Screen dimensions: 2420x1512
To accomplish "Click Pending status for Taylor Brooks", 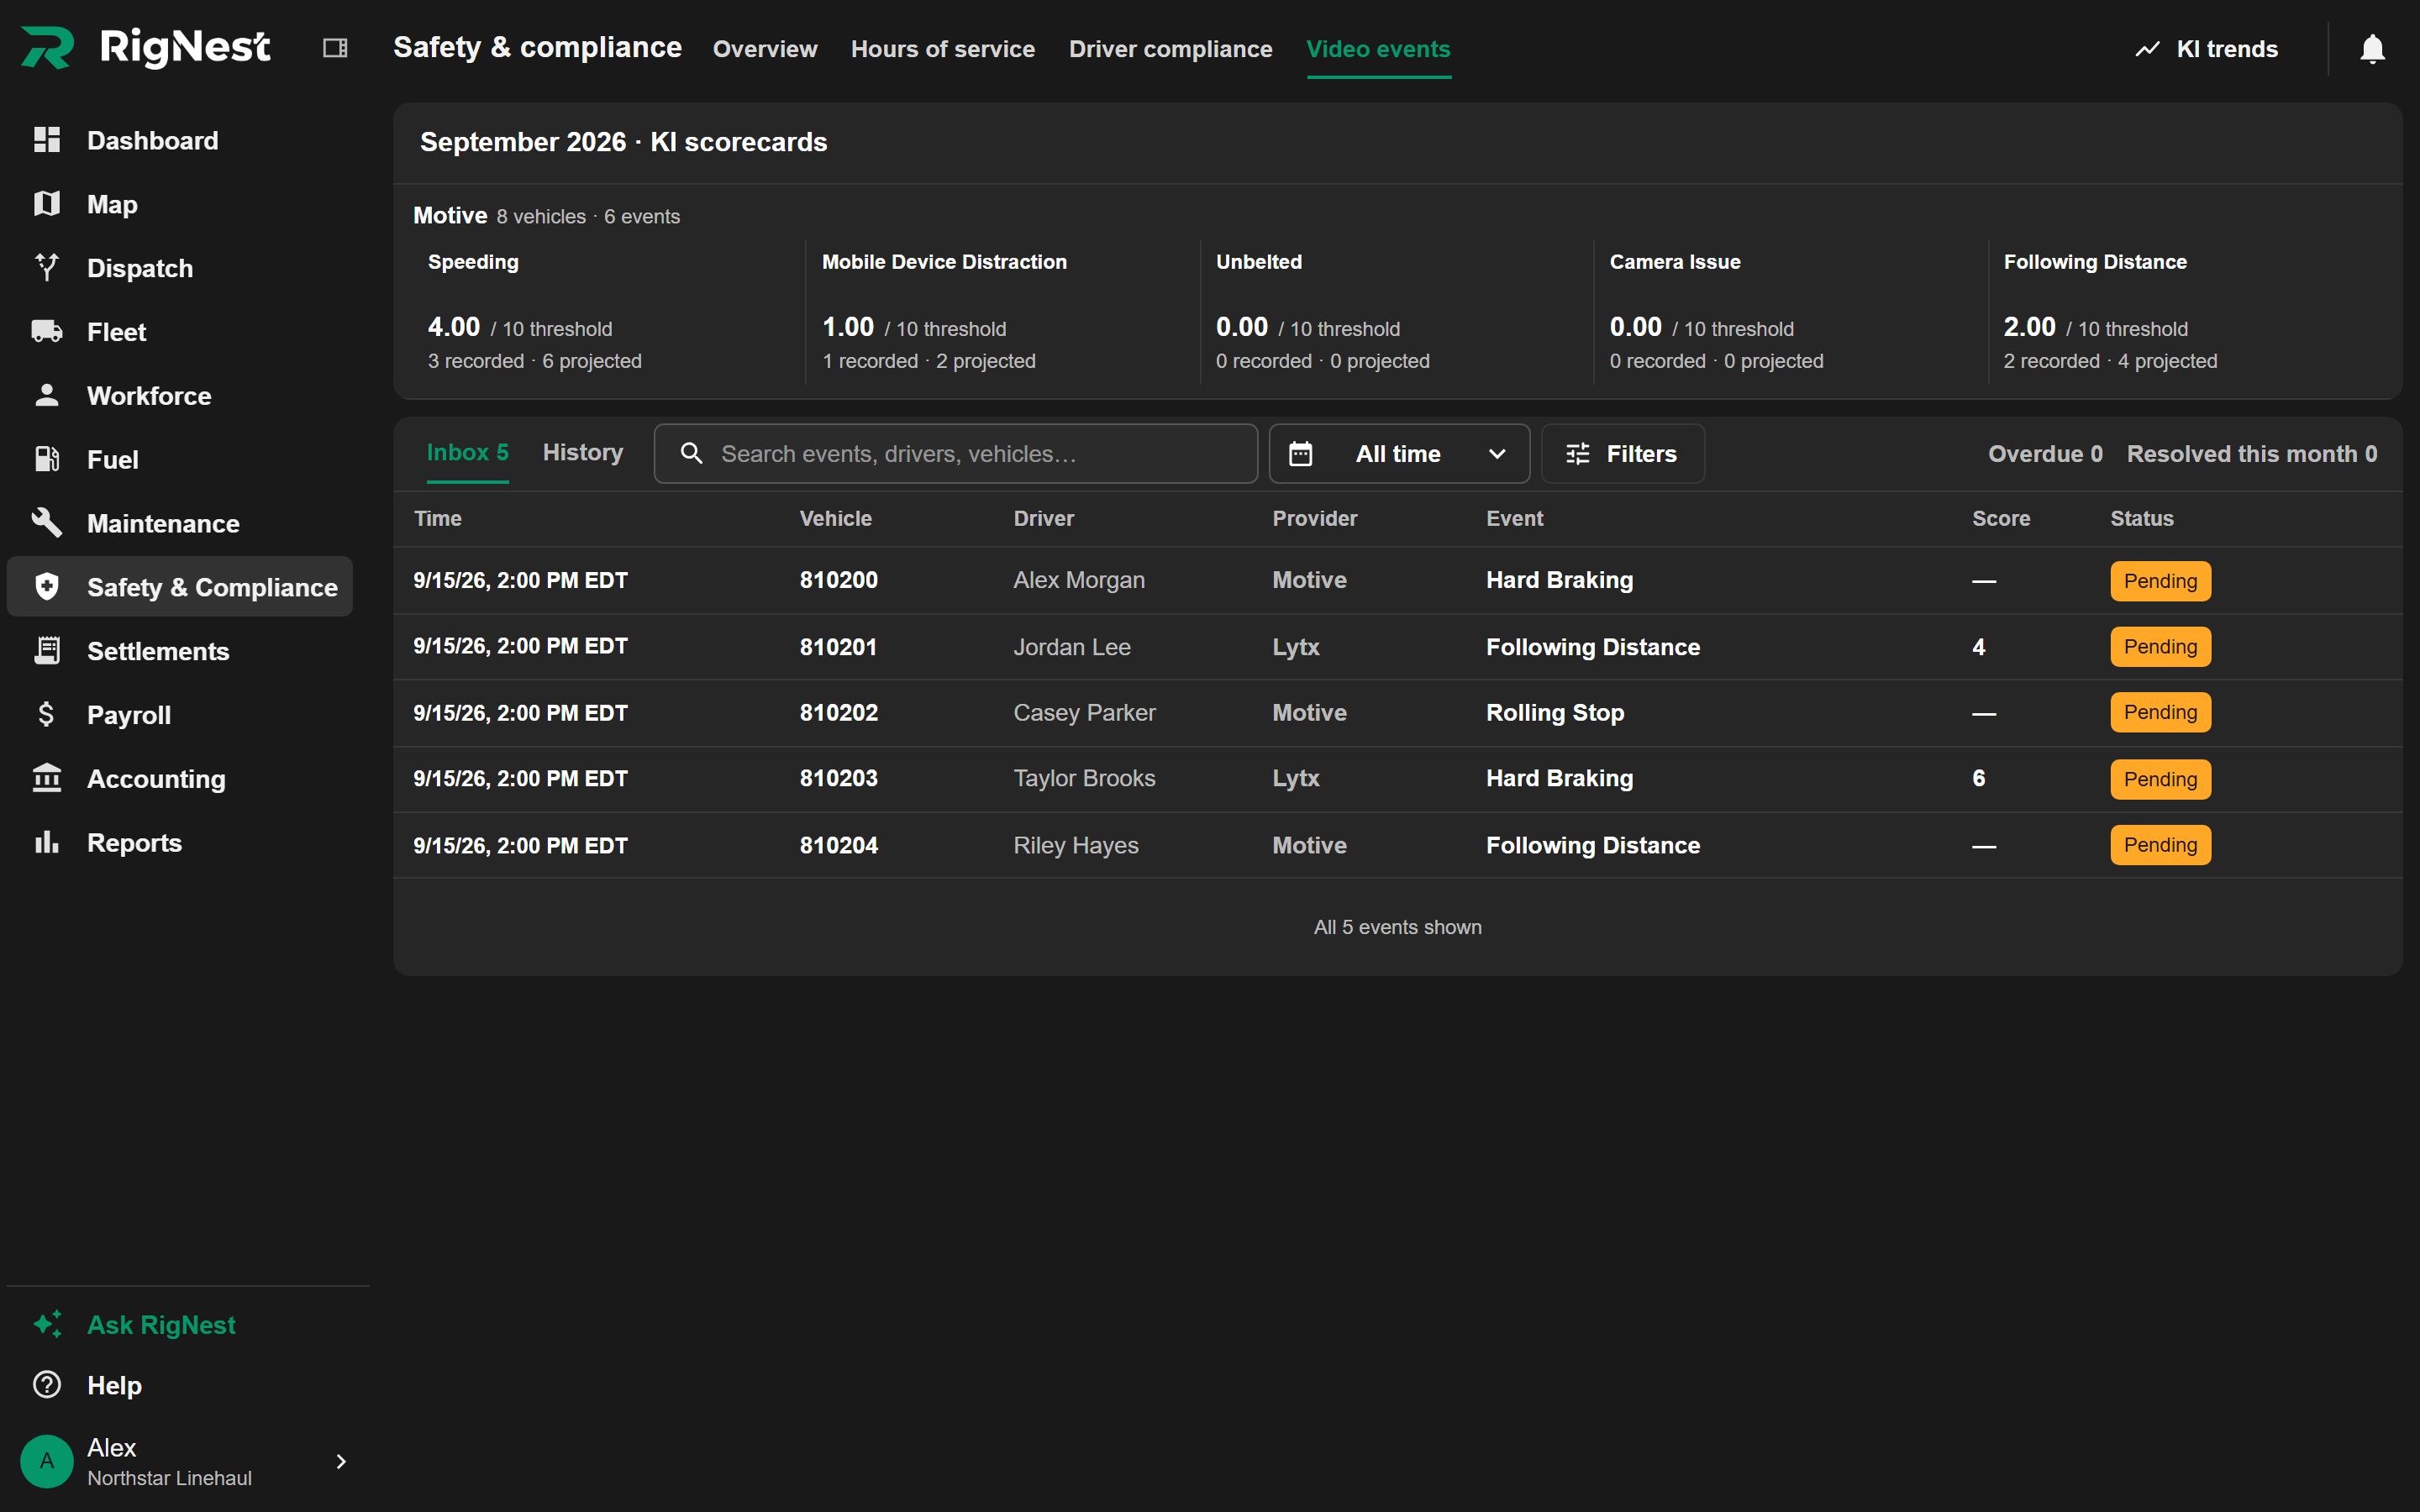I will pyautogui.click(x=2160, y=779).
